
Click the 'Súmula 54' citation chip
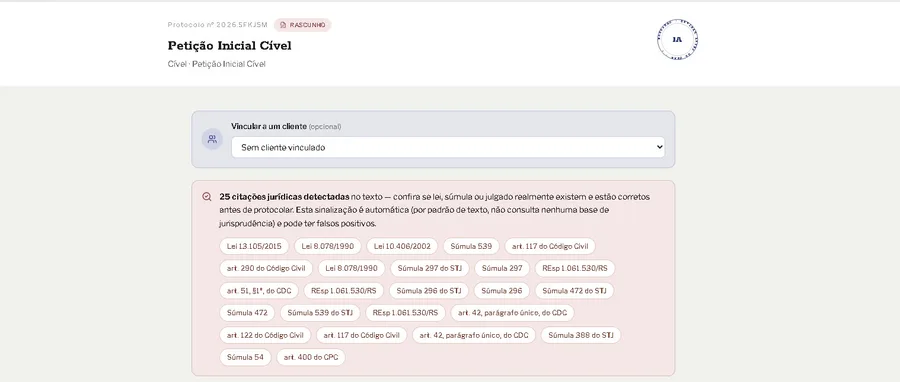point(245,357)
